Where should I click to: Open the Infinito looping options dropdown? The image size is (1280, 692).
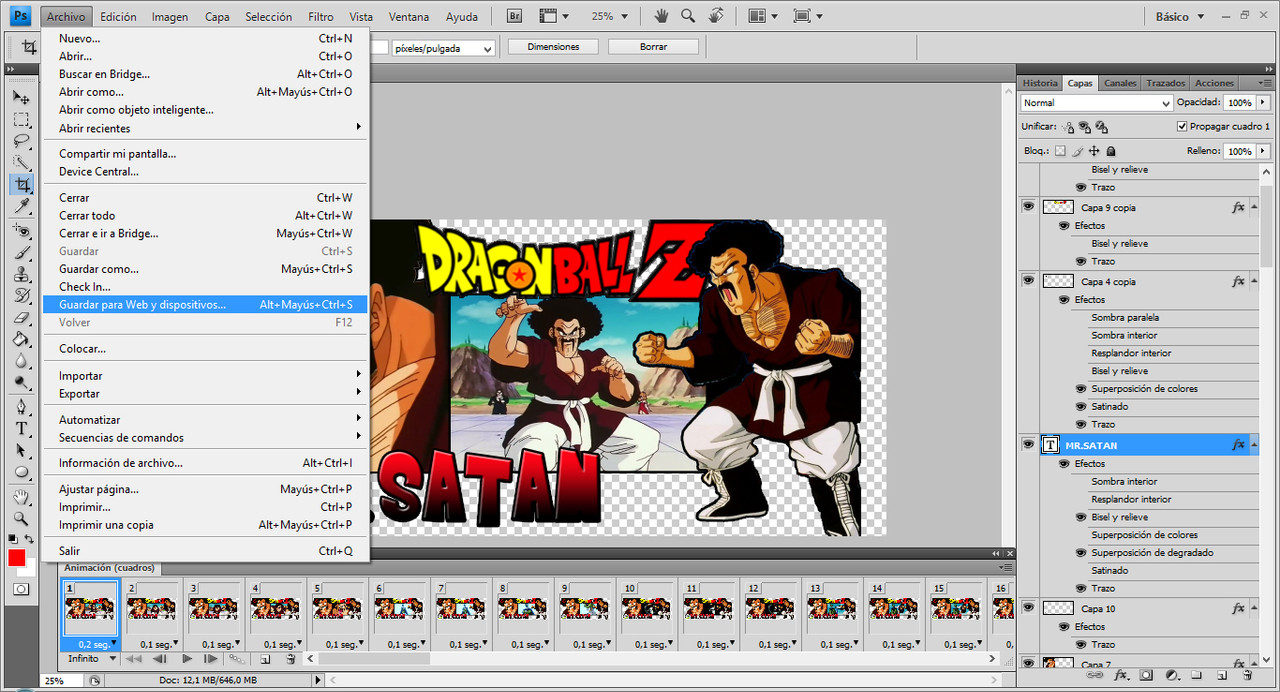91,659
